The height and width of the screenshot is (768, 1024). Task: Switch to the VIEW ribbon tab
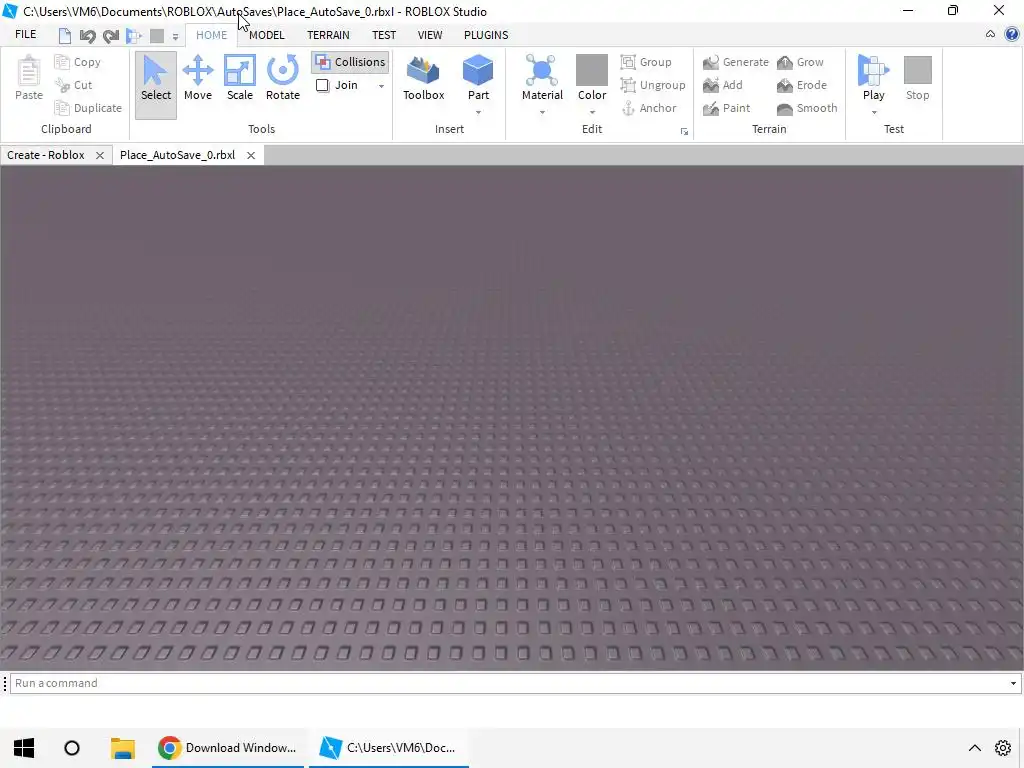coord(430,35)
